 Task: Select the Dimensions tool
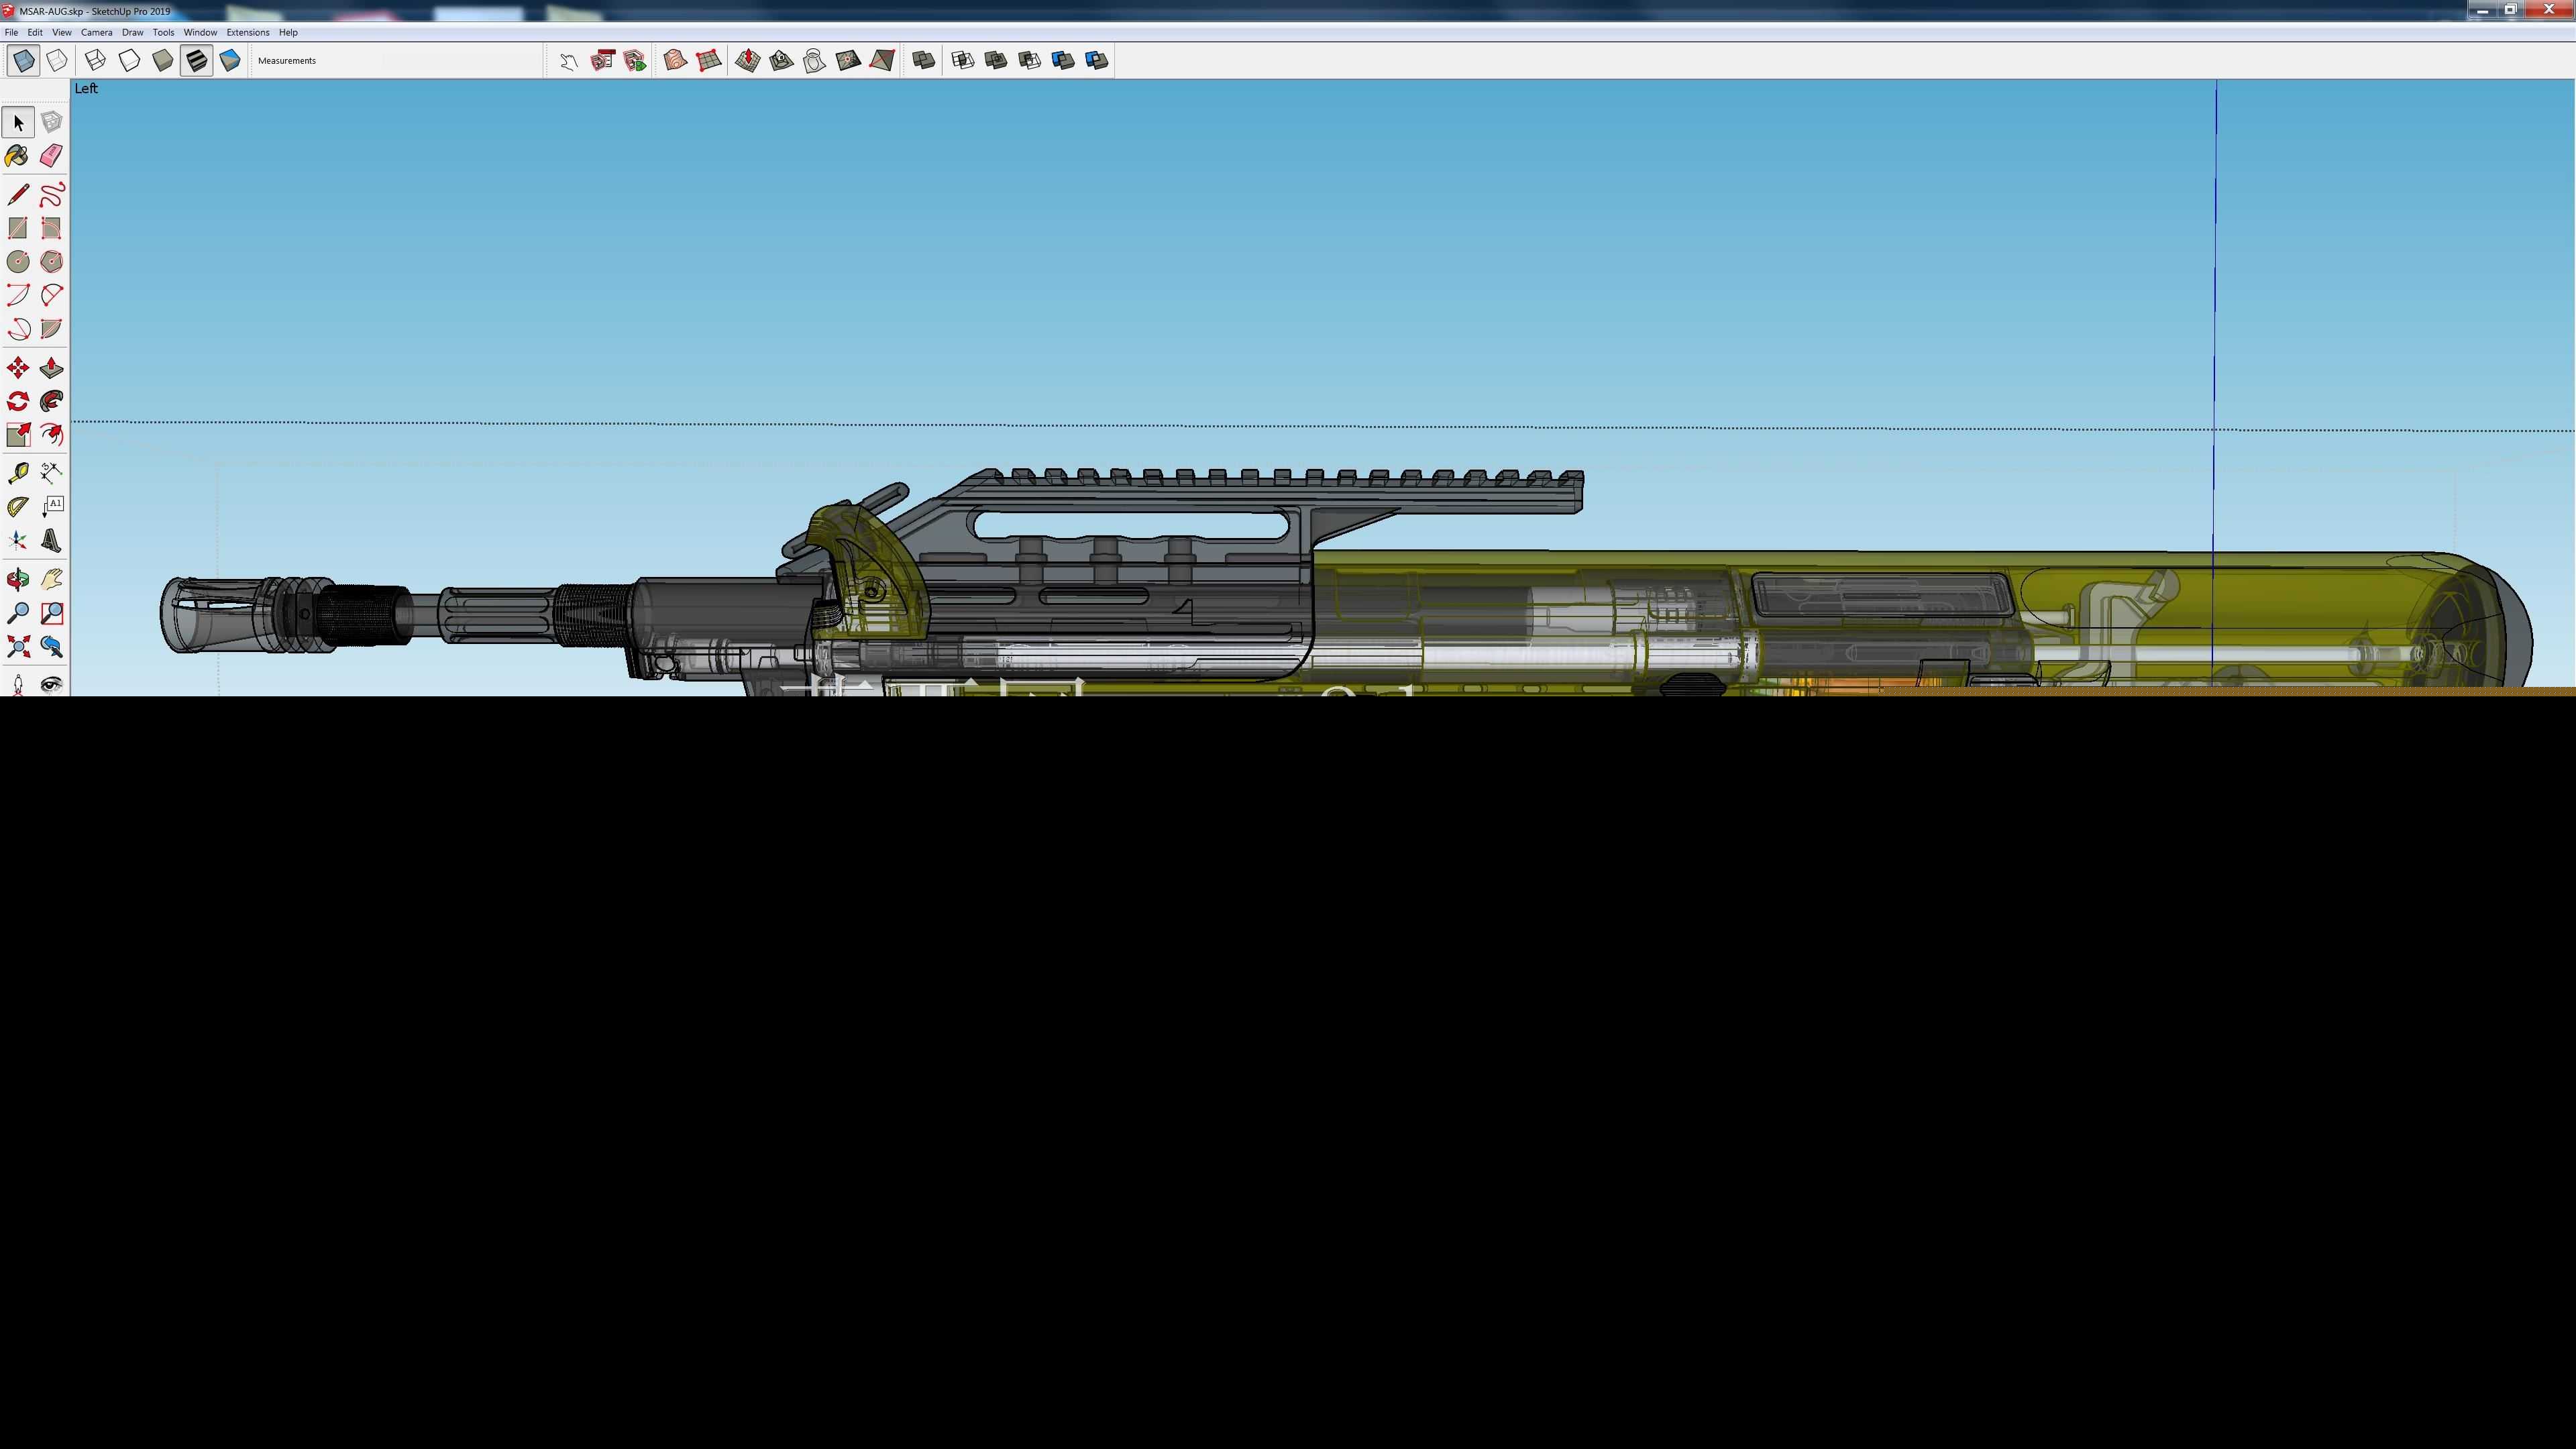52,473
